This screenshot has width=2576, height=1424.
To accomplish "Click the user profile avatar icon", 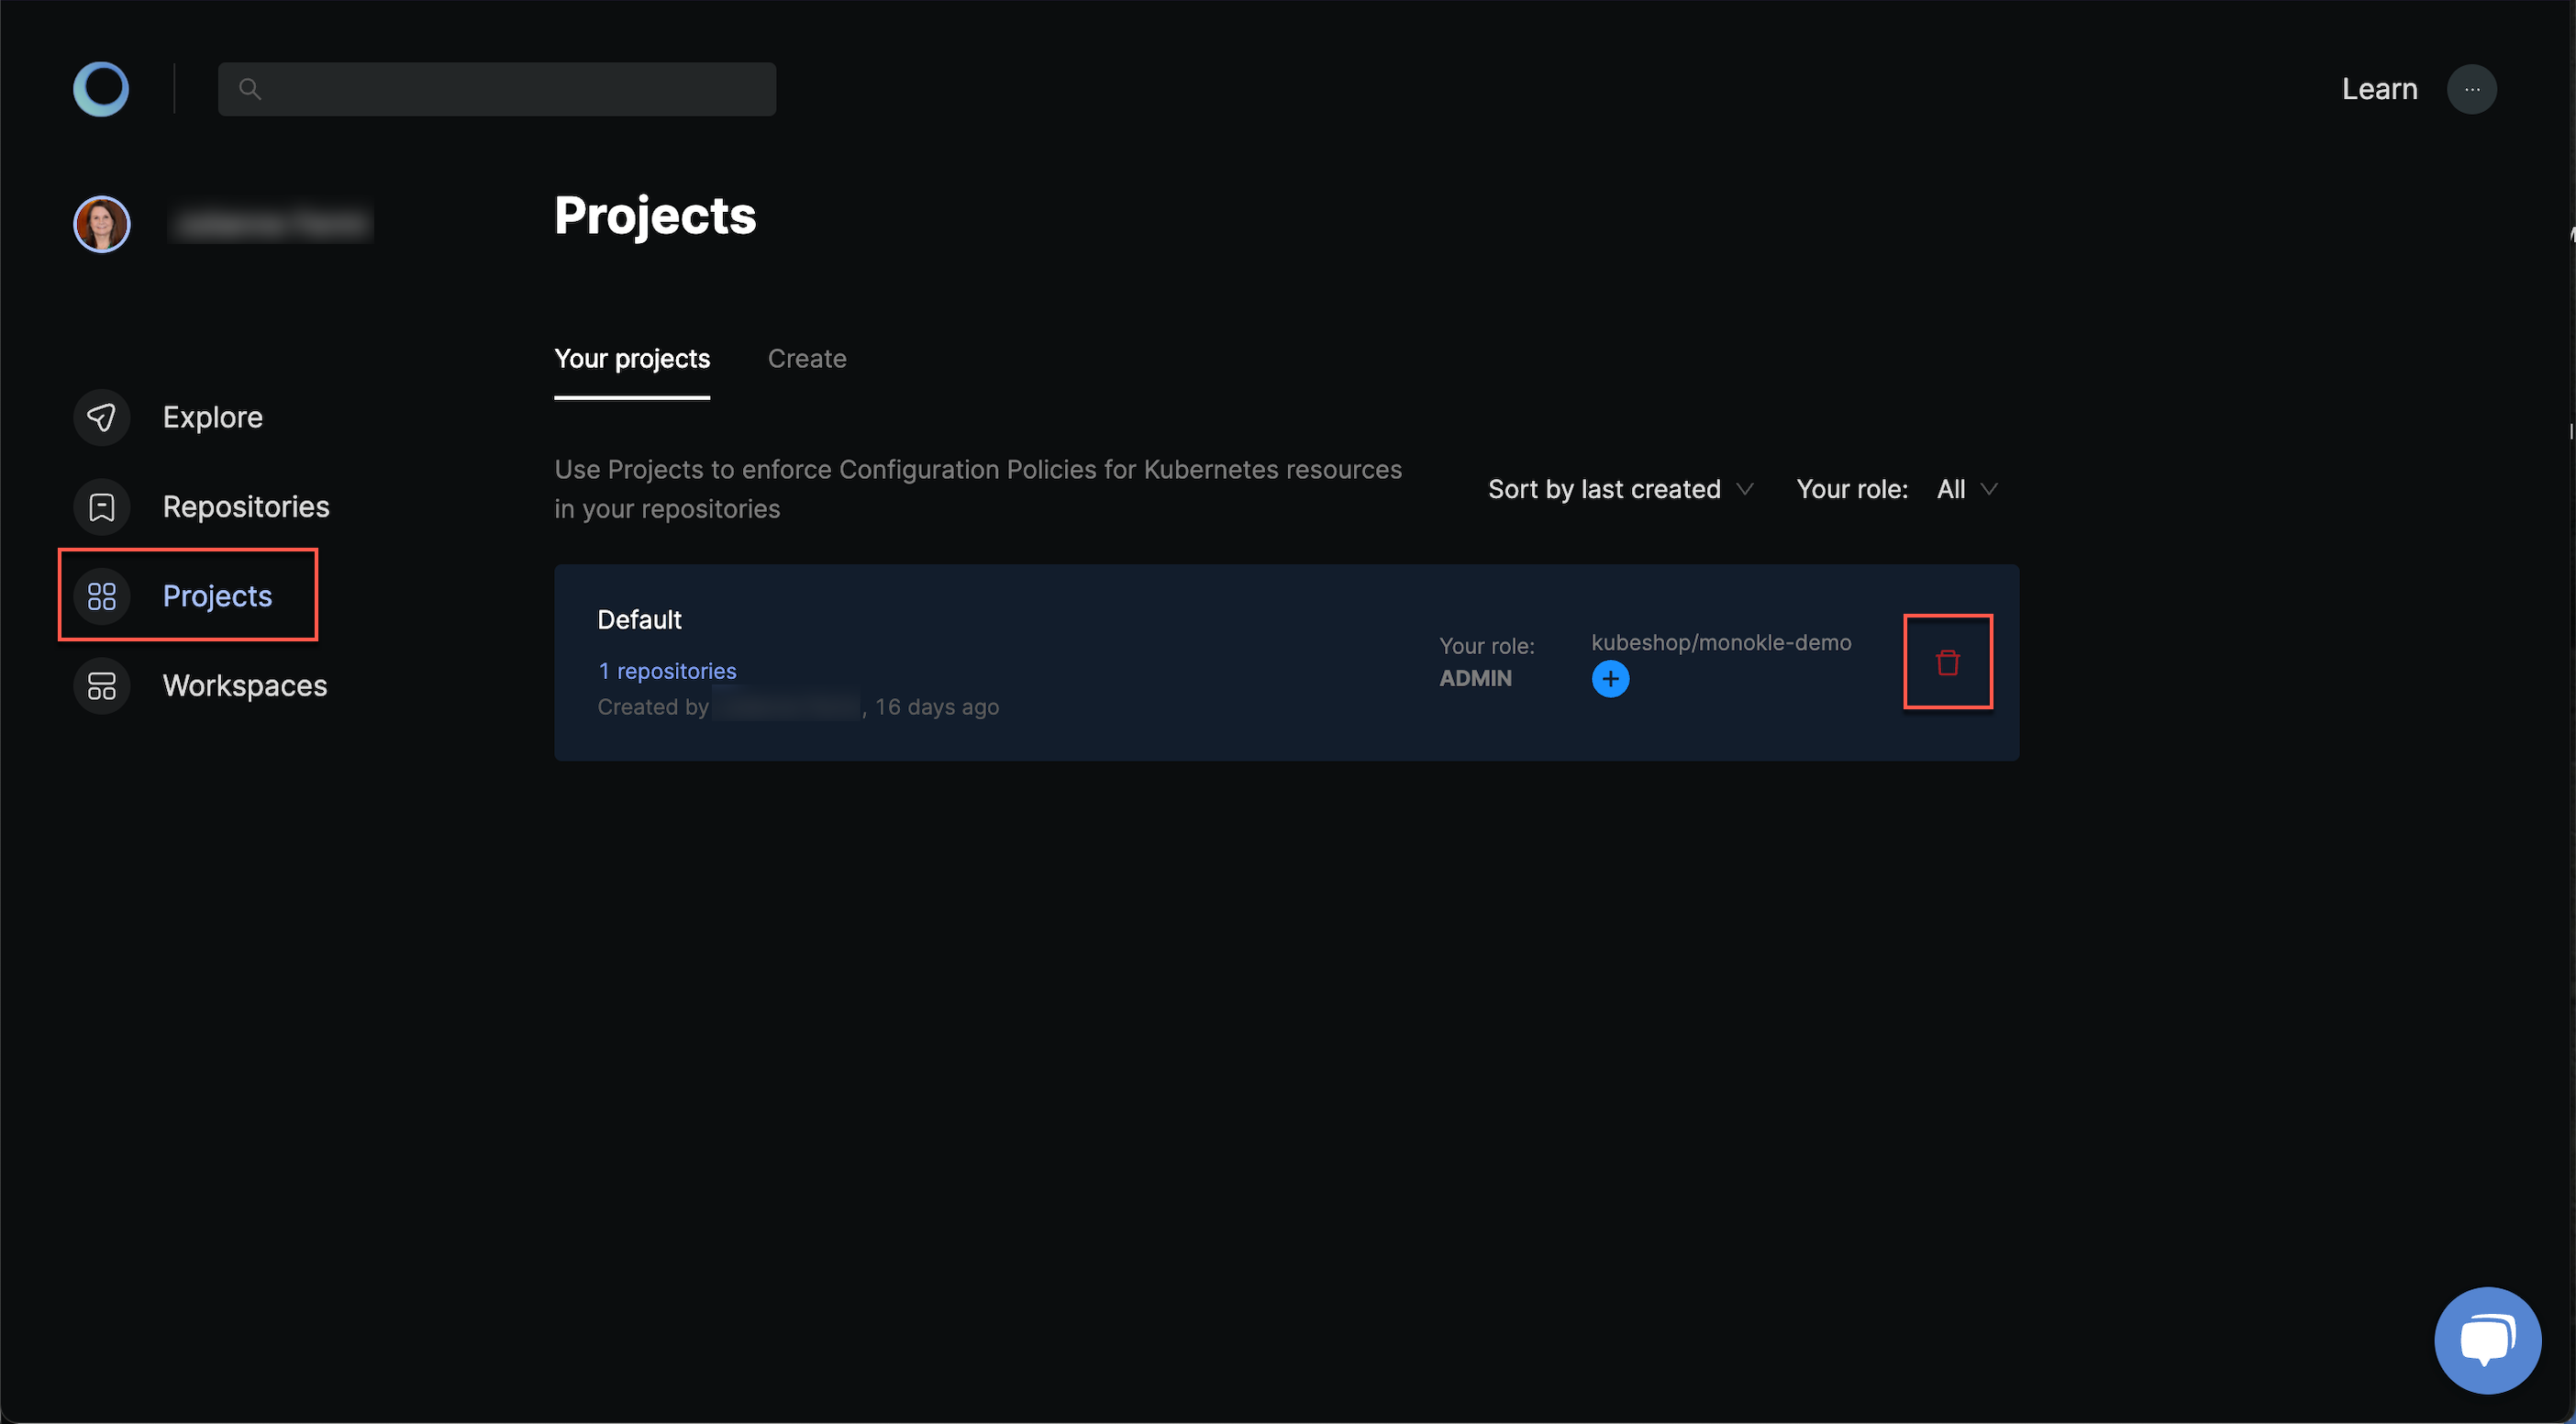I will point(102,223).
